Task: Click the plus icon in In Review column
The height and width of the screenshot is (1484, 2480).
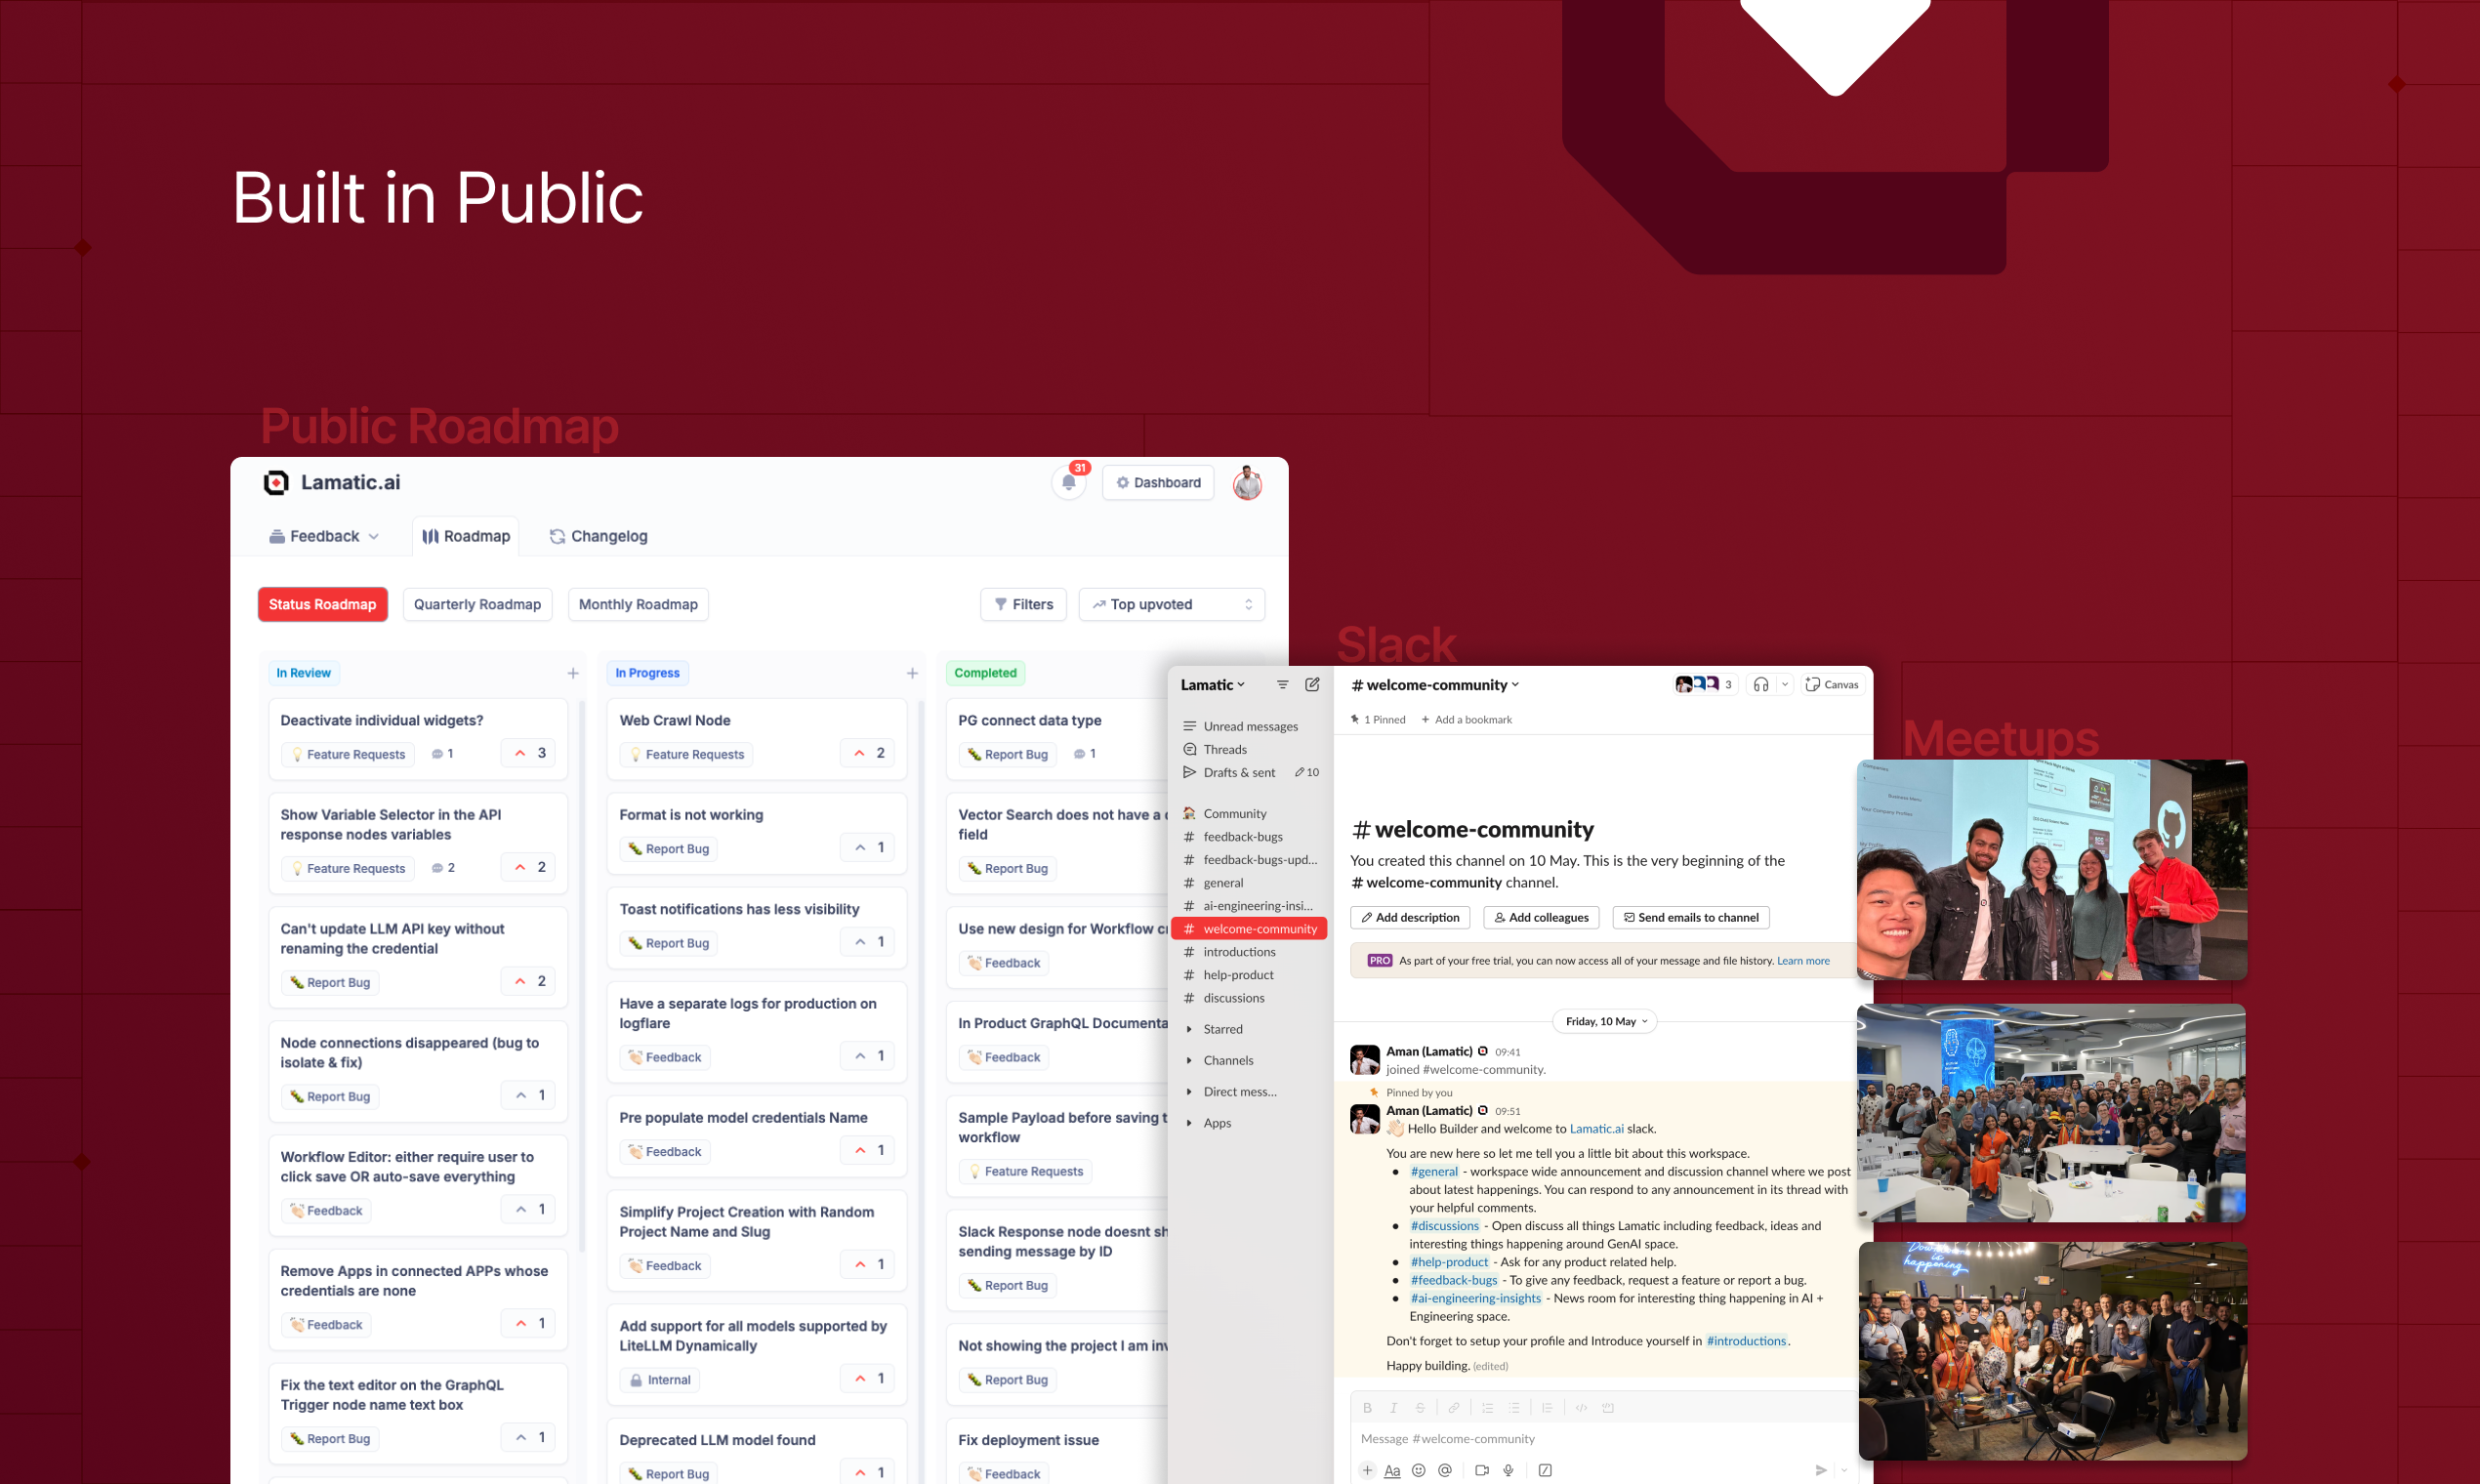Action: click(573, 673)
